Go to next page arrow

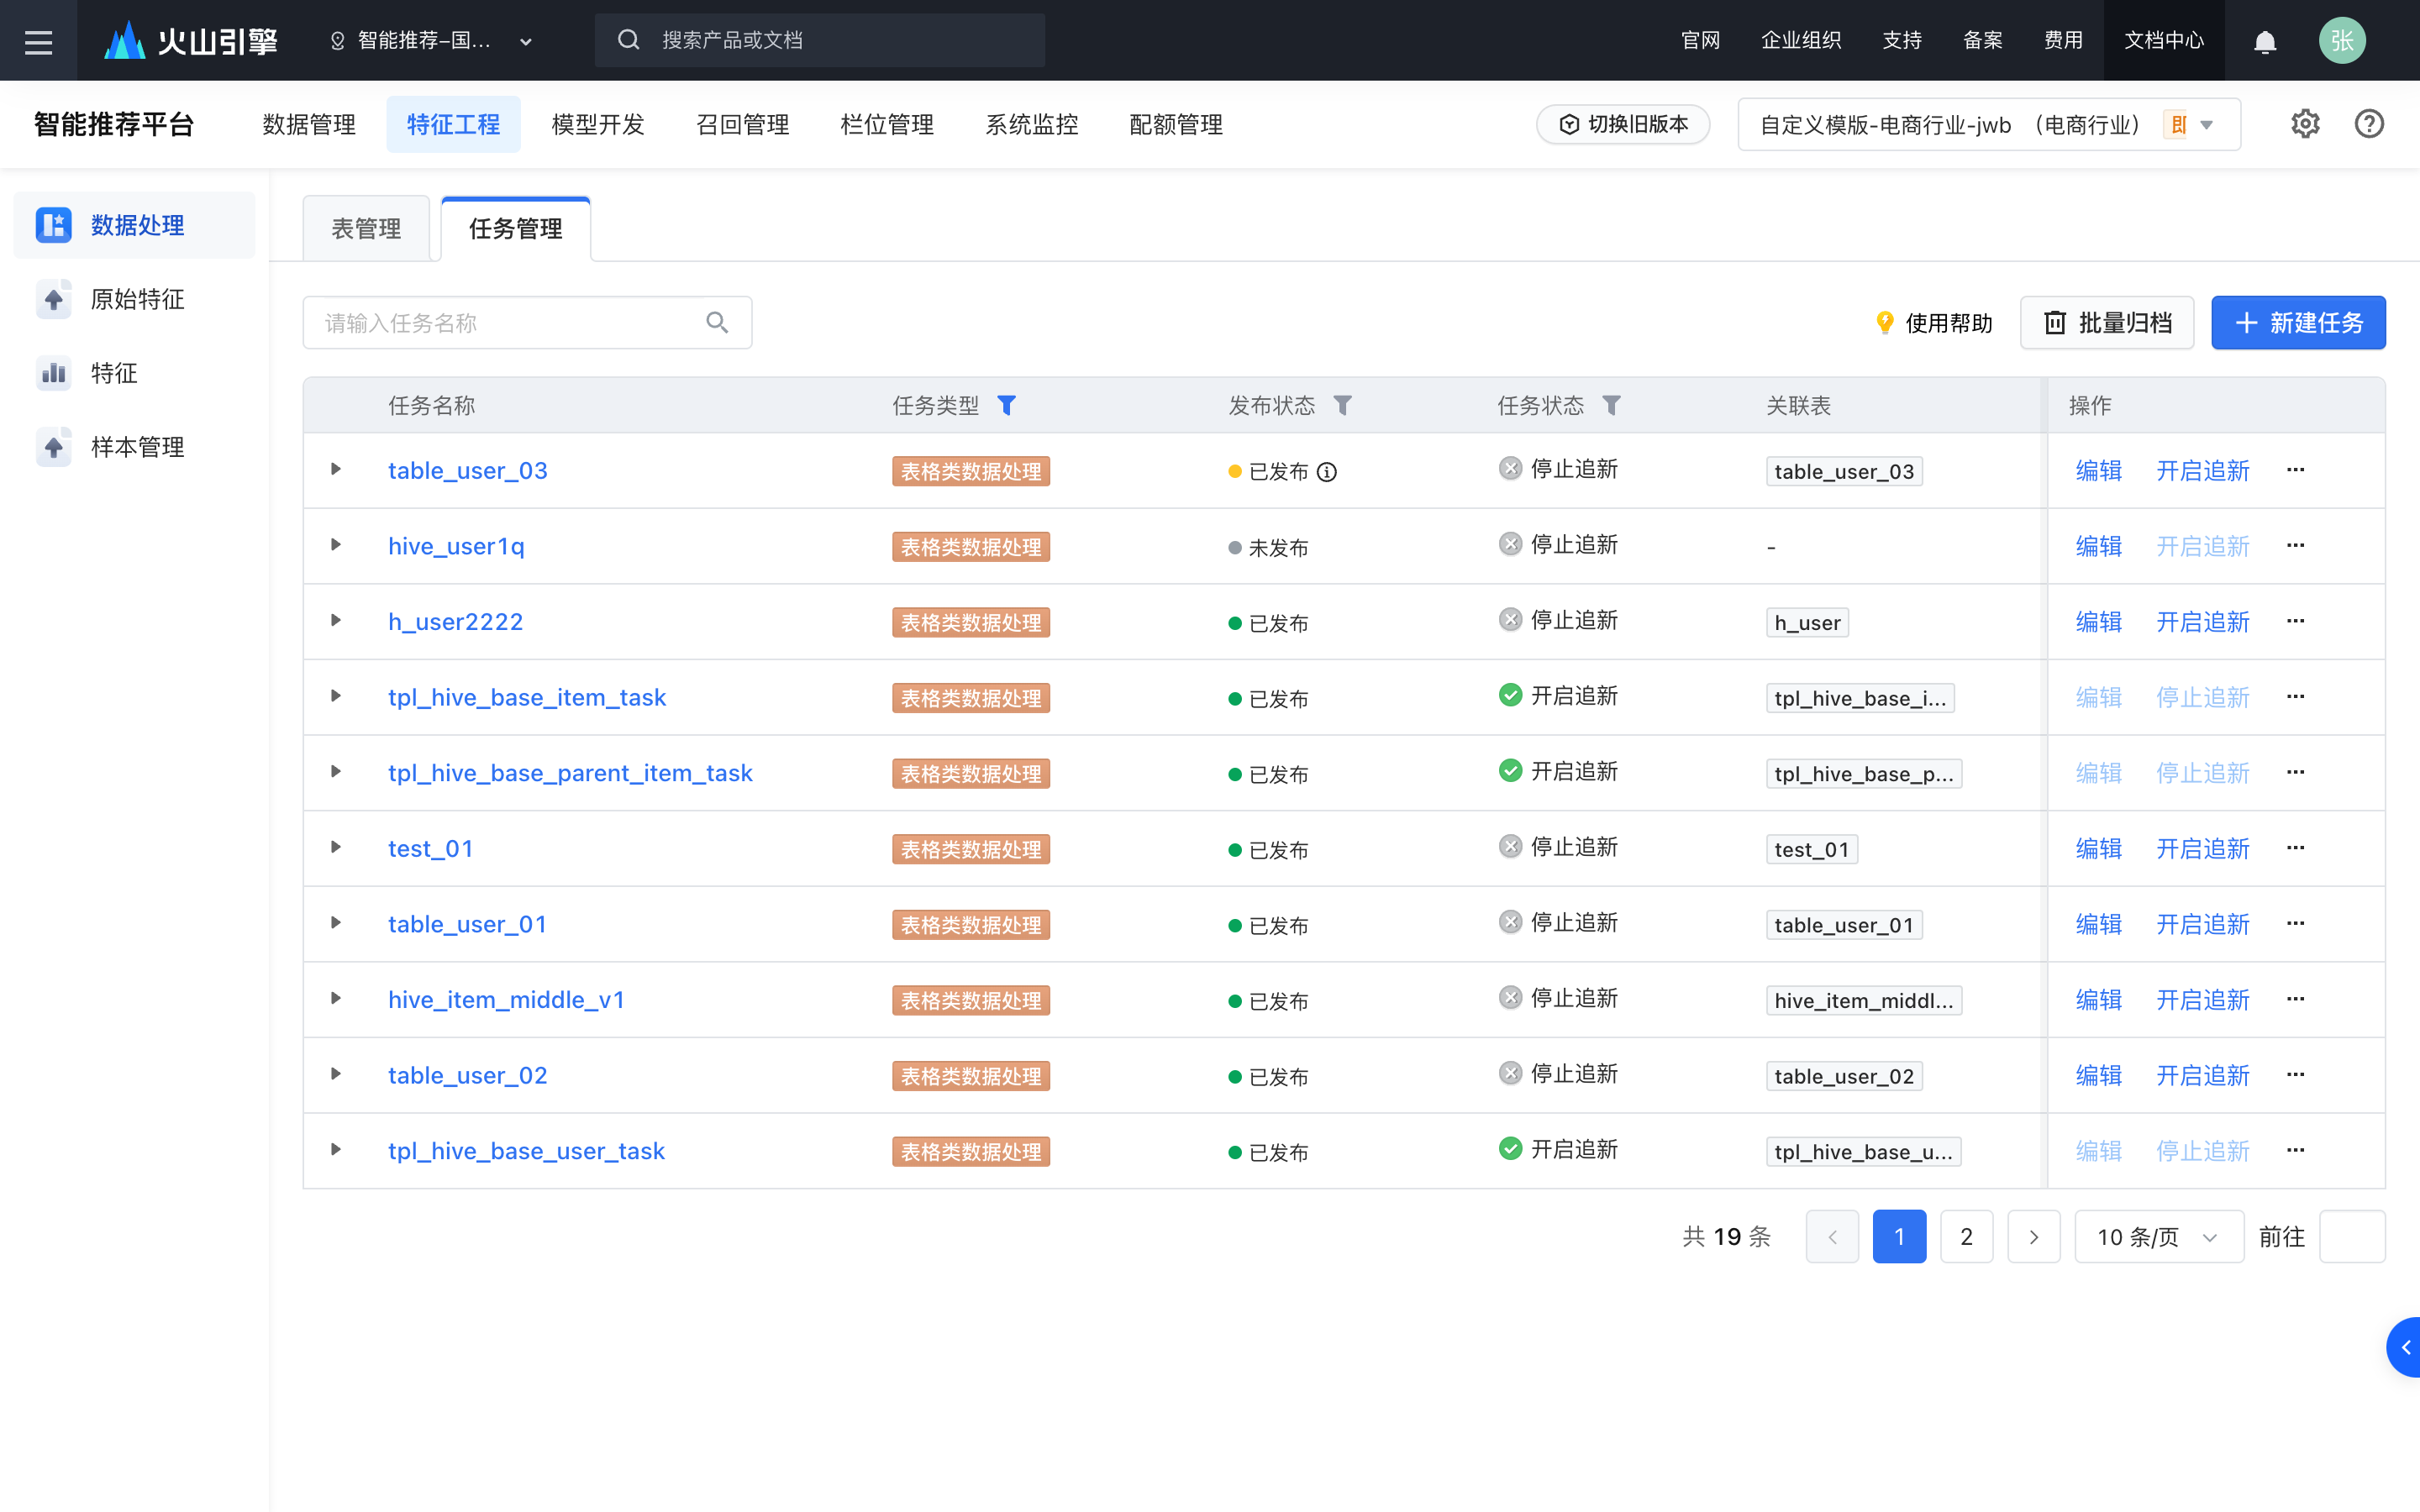tap(2033, 1237)
